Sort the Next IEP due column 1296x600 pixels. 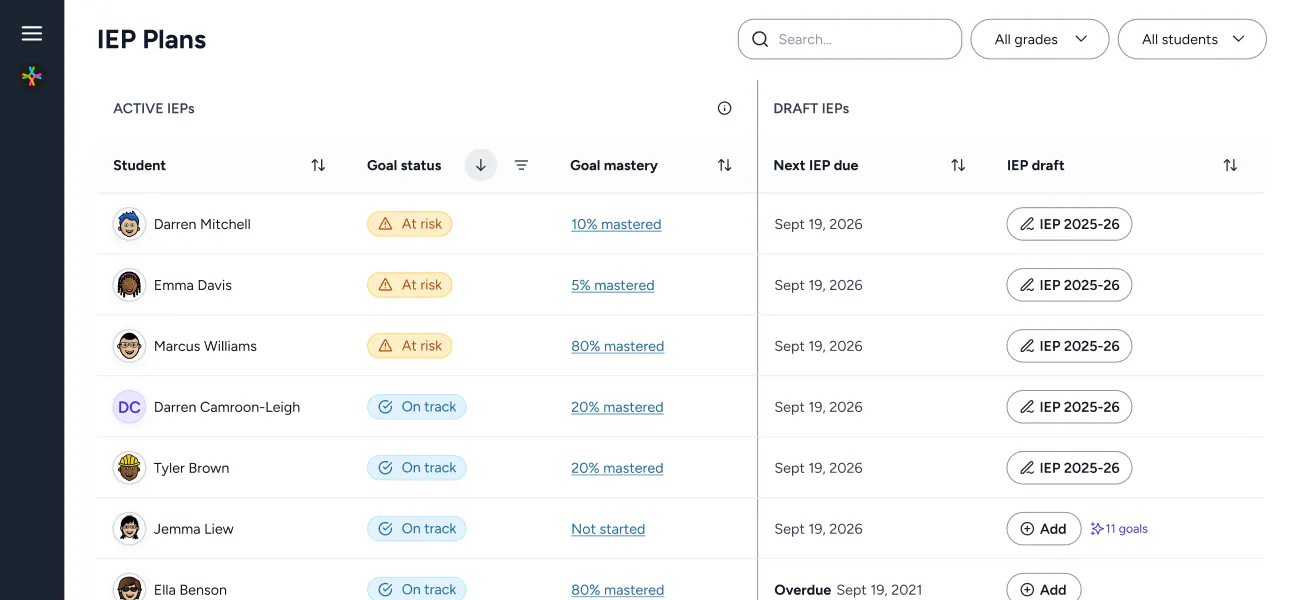point(958,165)
